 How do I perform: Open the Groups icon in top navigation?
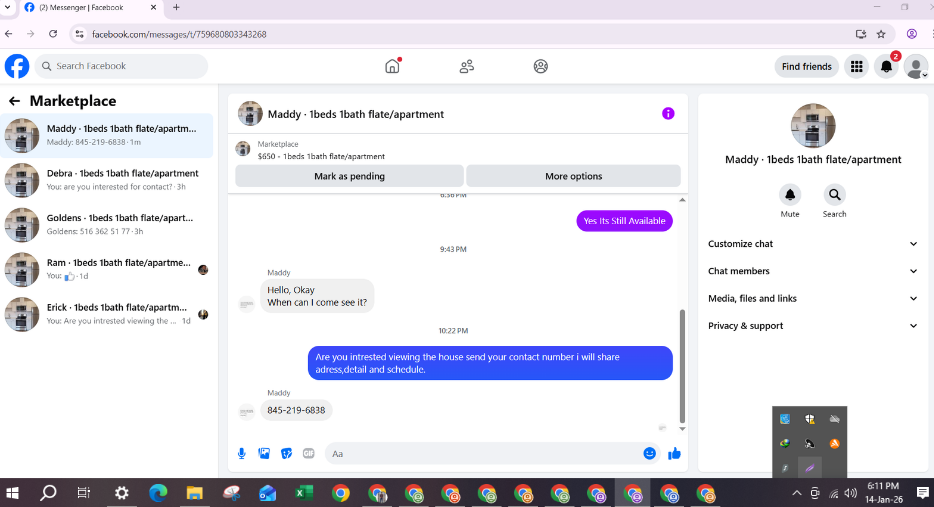(540, 66)
